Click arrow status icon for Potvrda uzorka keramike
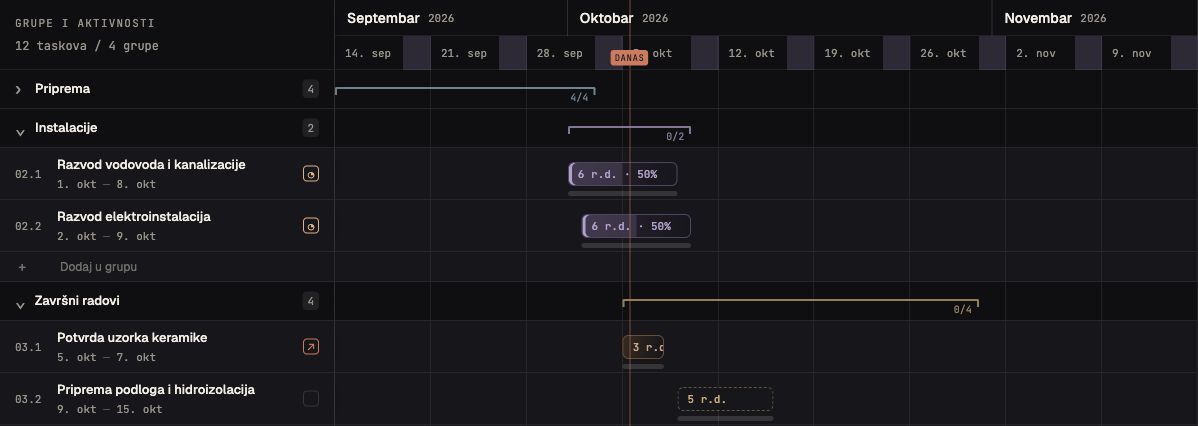Image resolution: width=1198 pixels, height=426 pixels. tap(310, 347)
